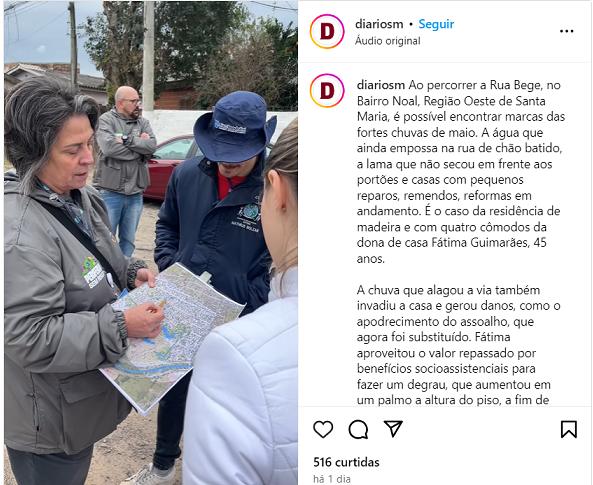Image resolution: width=593 pixels, height=485 pixels.
Task: Open comments with the speech bubble icon
Action: pos(358,429)
